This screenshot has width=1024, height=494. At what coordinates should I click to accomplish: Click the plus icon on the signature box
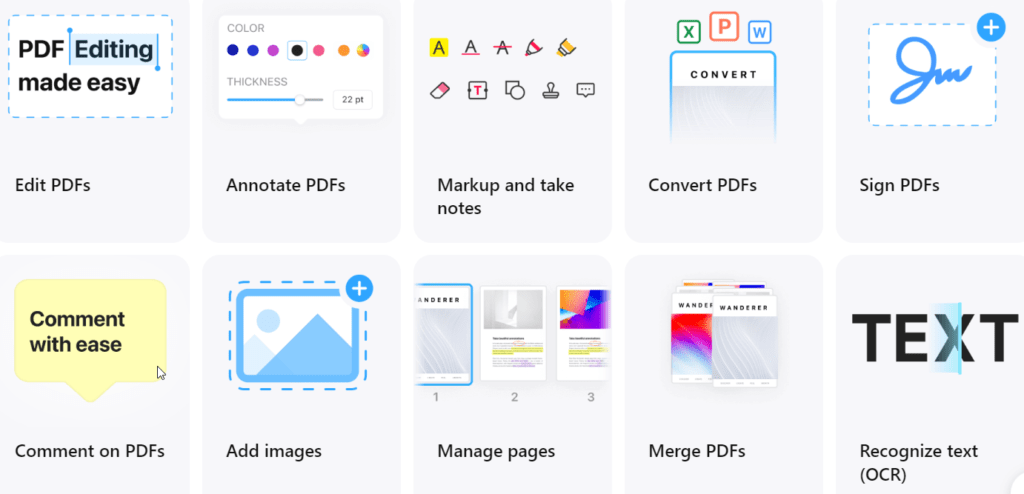[991, 27]
